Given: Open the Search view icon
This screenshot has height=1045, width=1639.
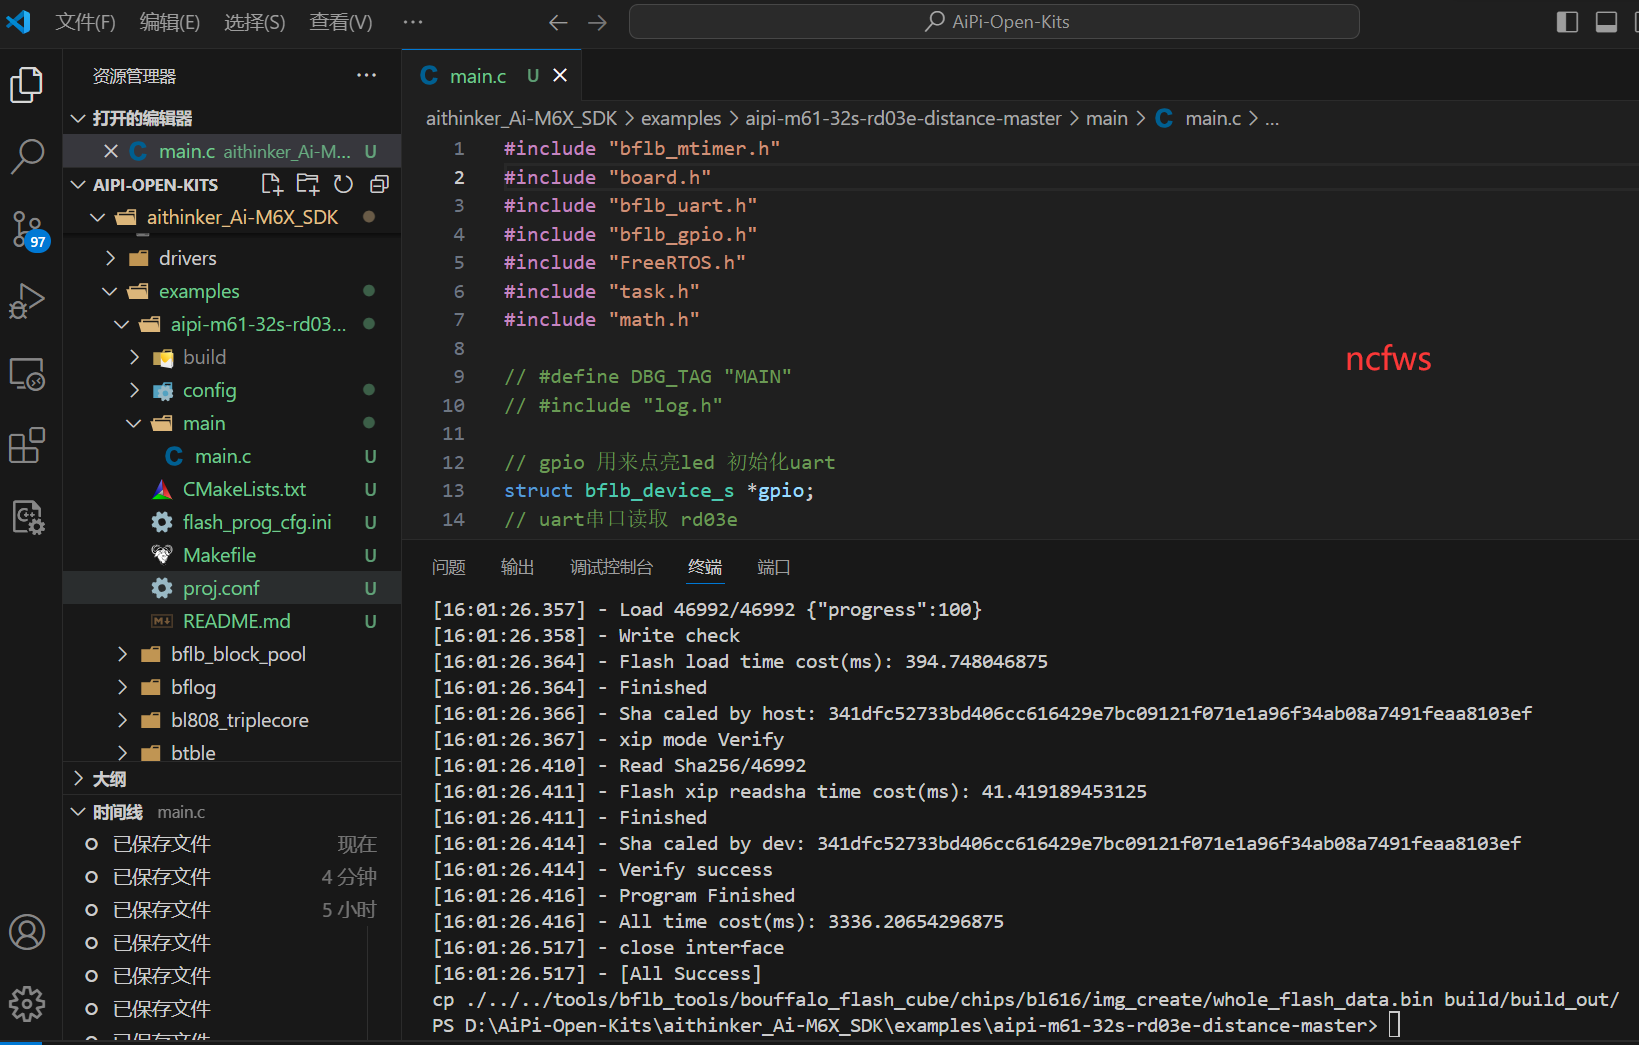Looking at the screenshot, I should tap(27, 157).
